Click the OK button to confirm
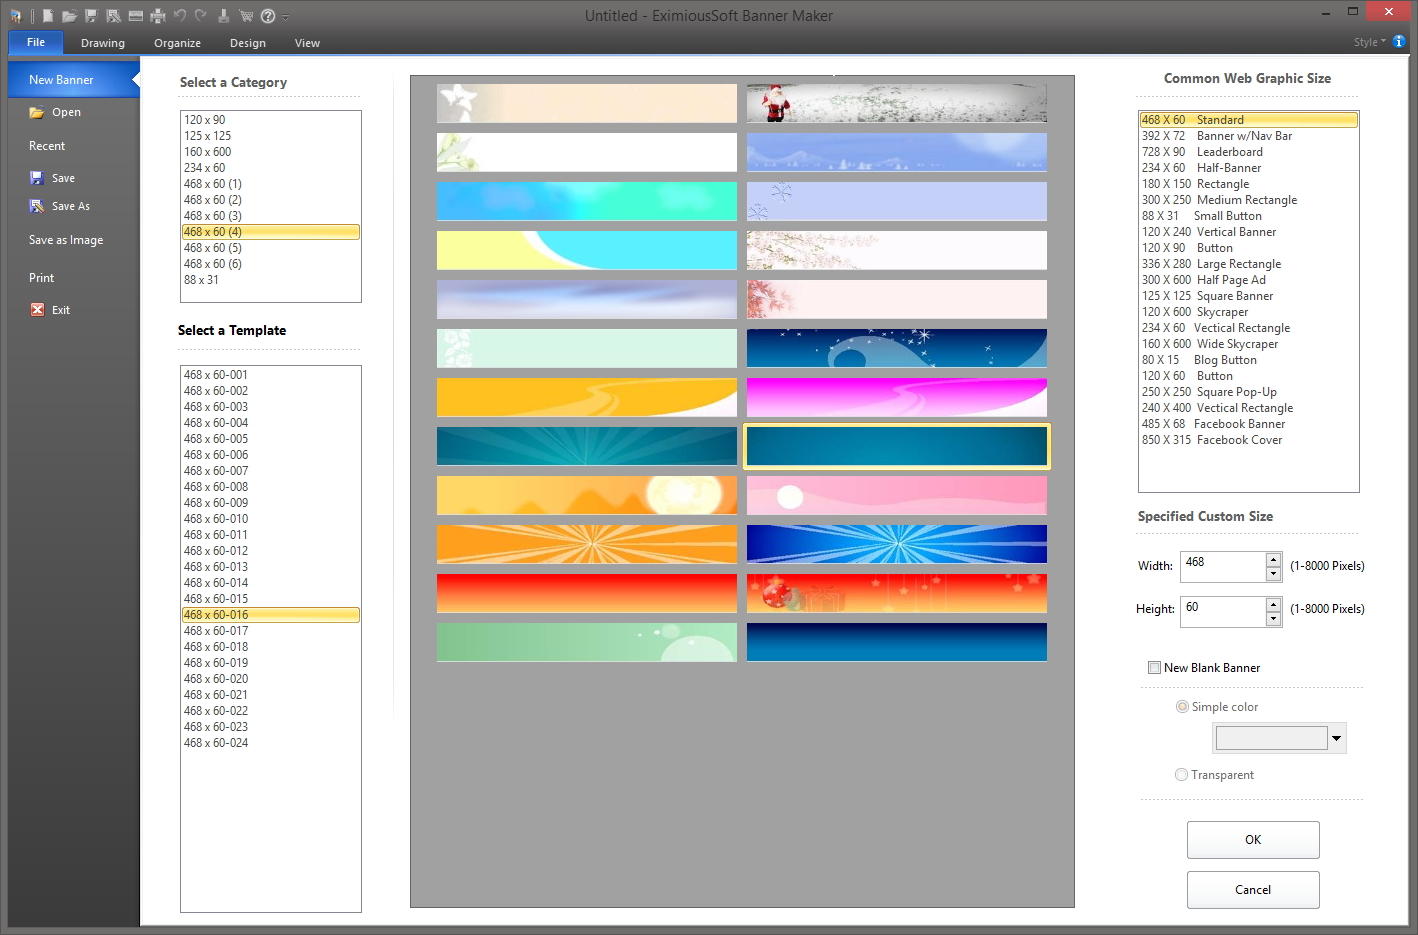This screenshot has width=1418, height=935. click(1252, 840)
